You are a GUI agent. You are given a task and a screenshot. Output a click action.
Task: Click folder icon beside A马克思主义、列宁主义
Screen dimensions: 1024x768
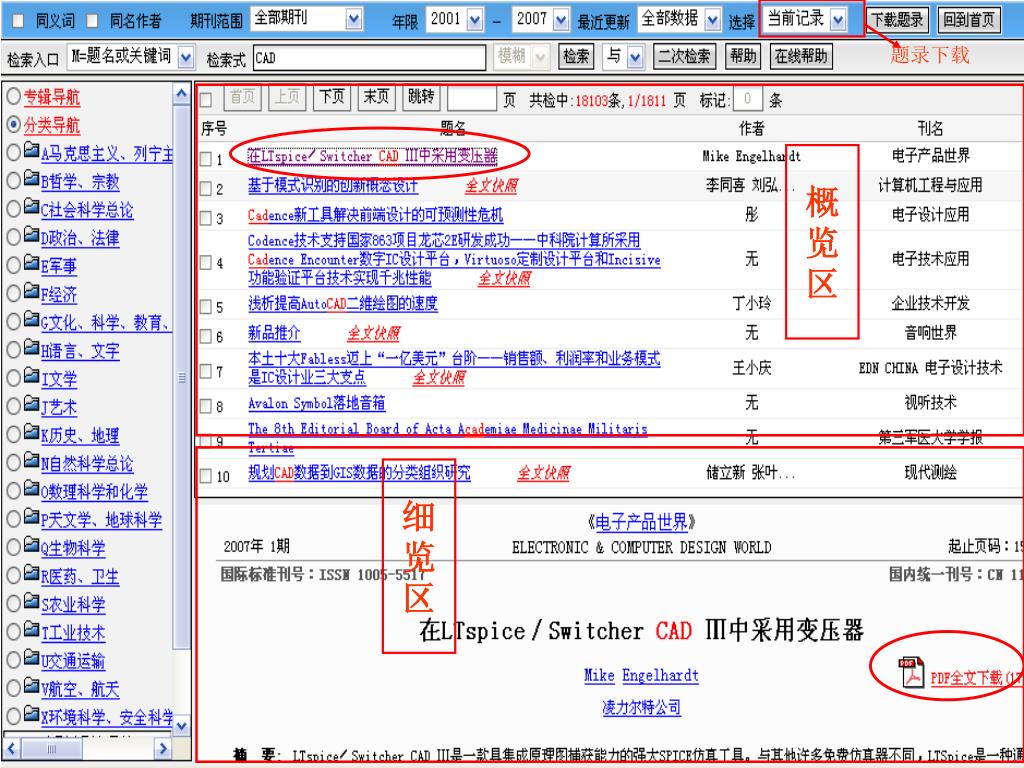coord(31,152)
